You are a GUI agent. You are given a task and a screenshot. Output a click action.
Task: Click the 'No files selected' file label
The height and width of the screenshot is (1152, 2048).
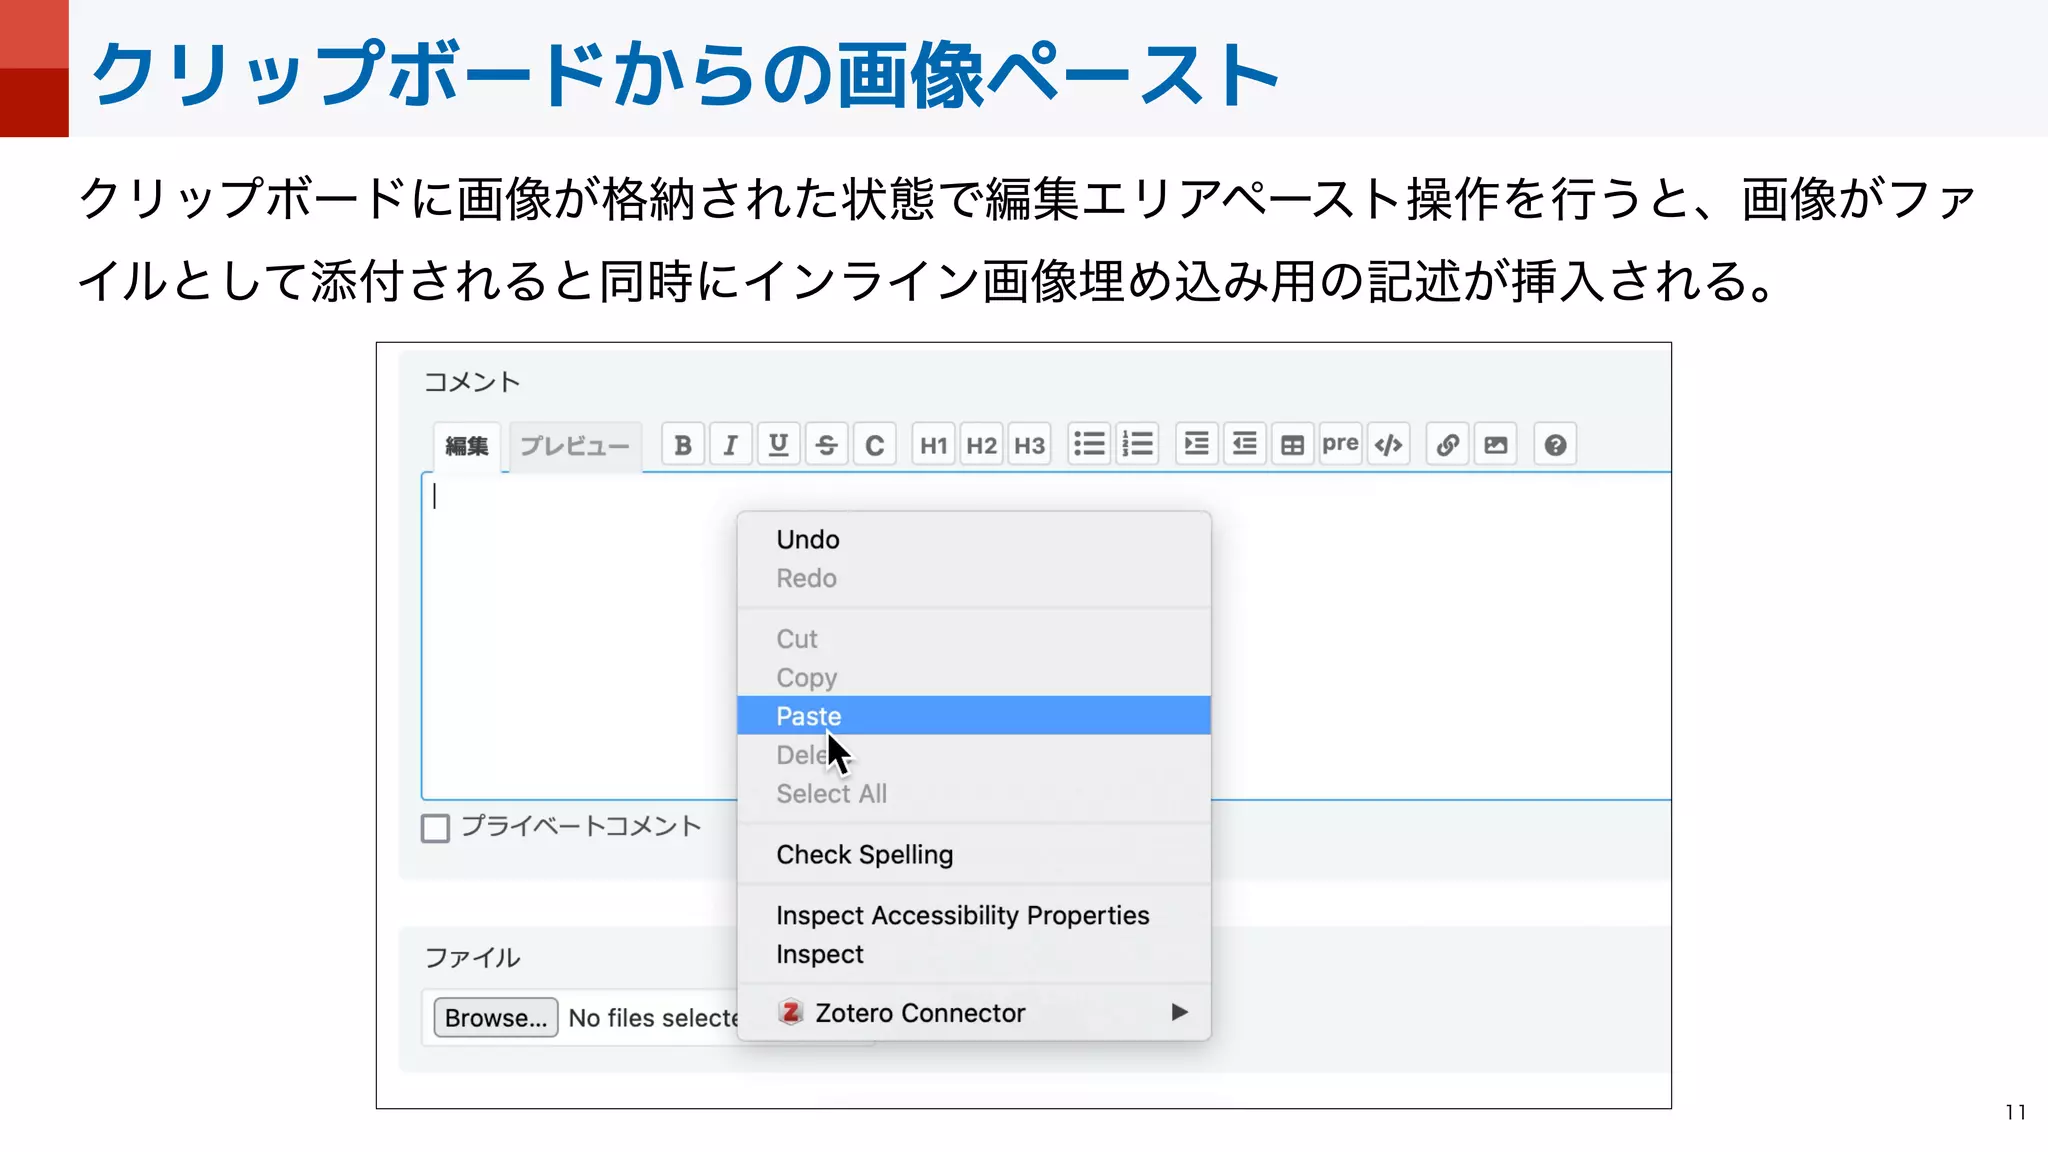pos(653,1018)
